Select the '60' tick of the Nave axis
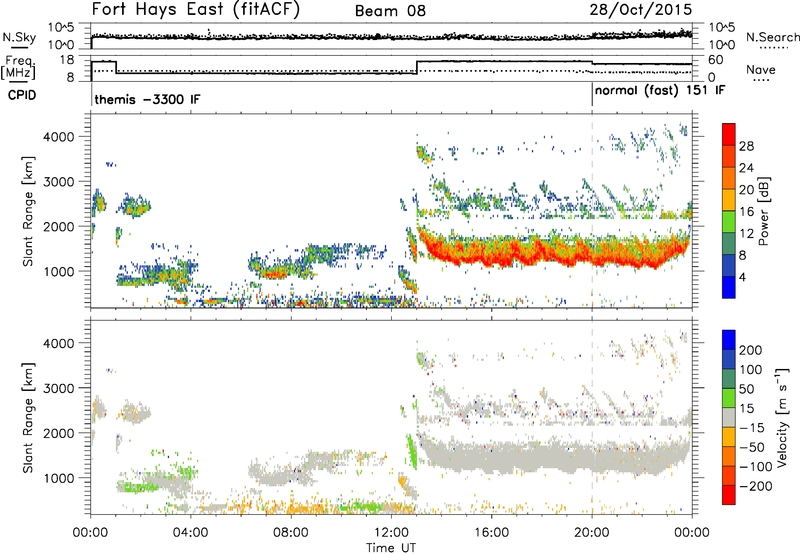Image resolution: width=800 pixels, height=554 pixels. tap(716, 60)
